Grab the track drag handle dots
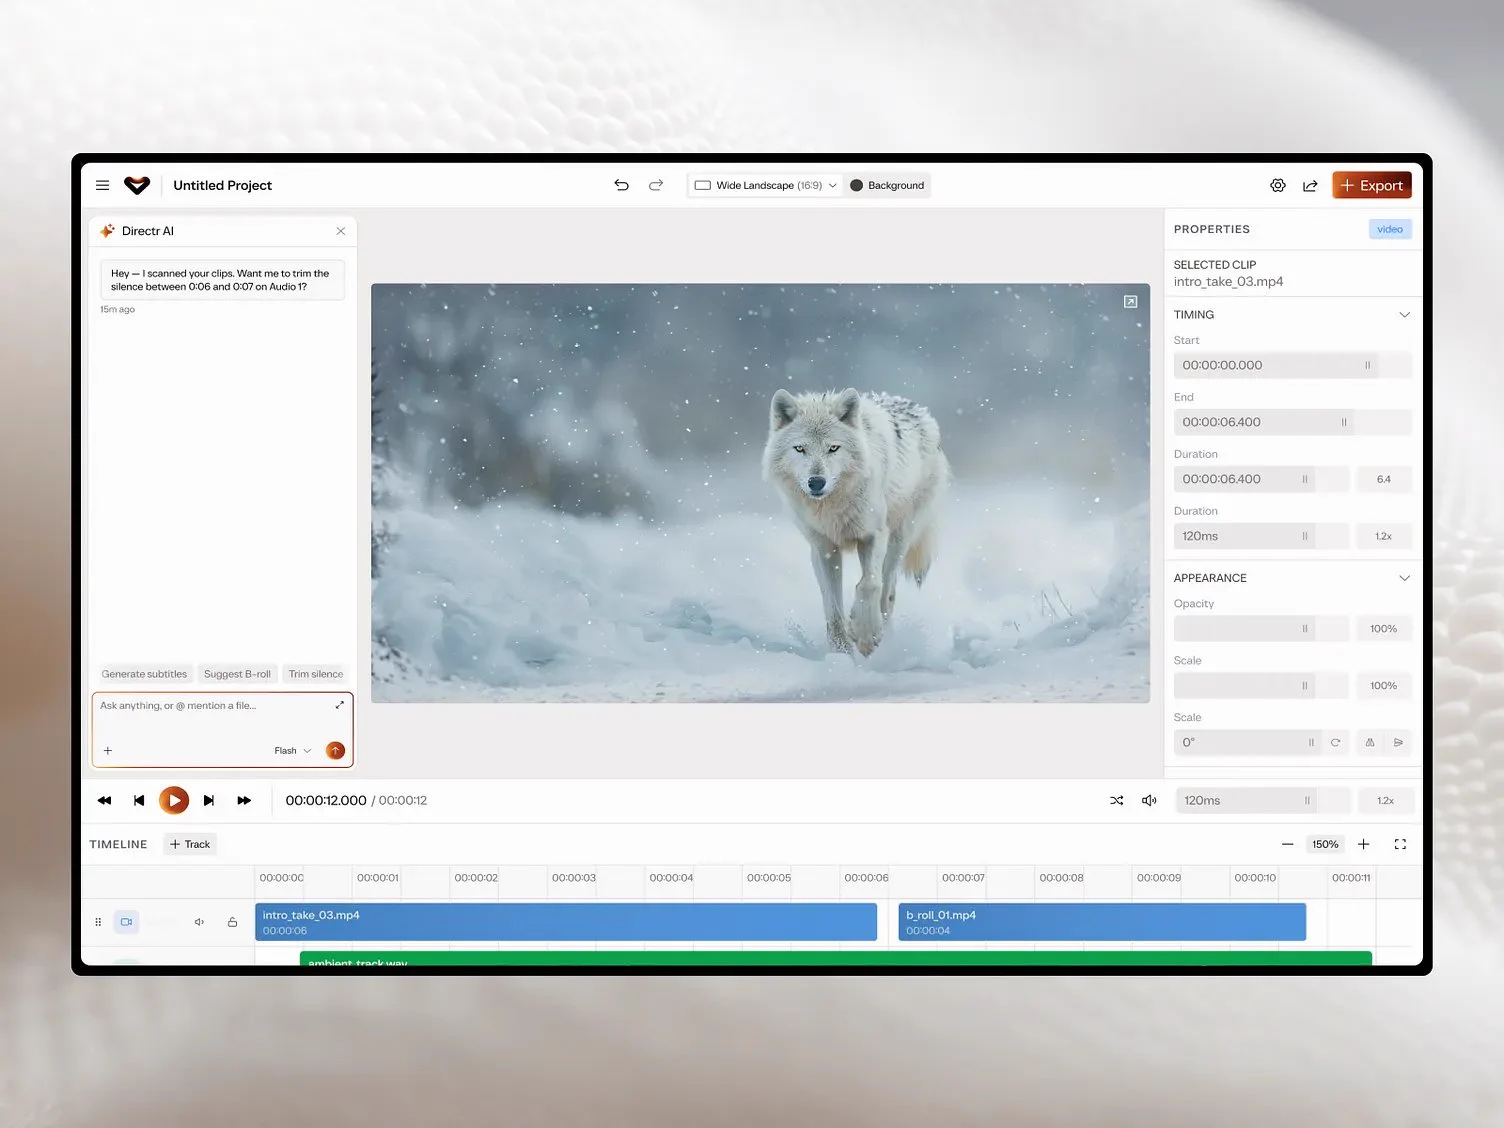Screen dimensions: 1504x1128 [x=98, y=922]
